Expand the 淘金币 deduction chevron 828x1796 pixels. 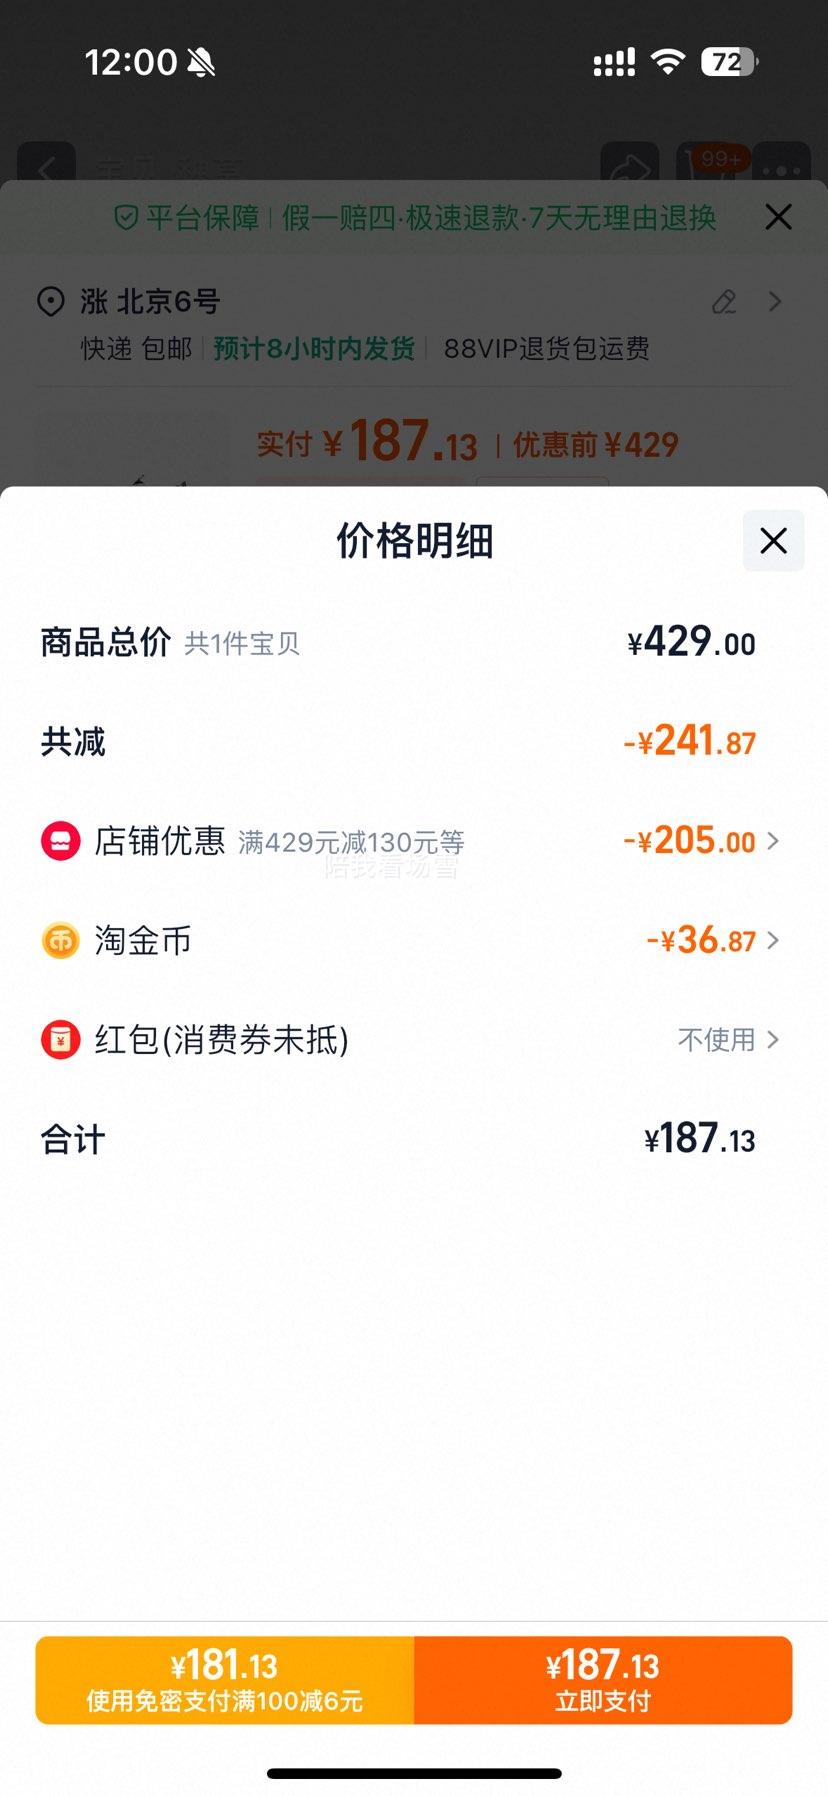[773, 940]
